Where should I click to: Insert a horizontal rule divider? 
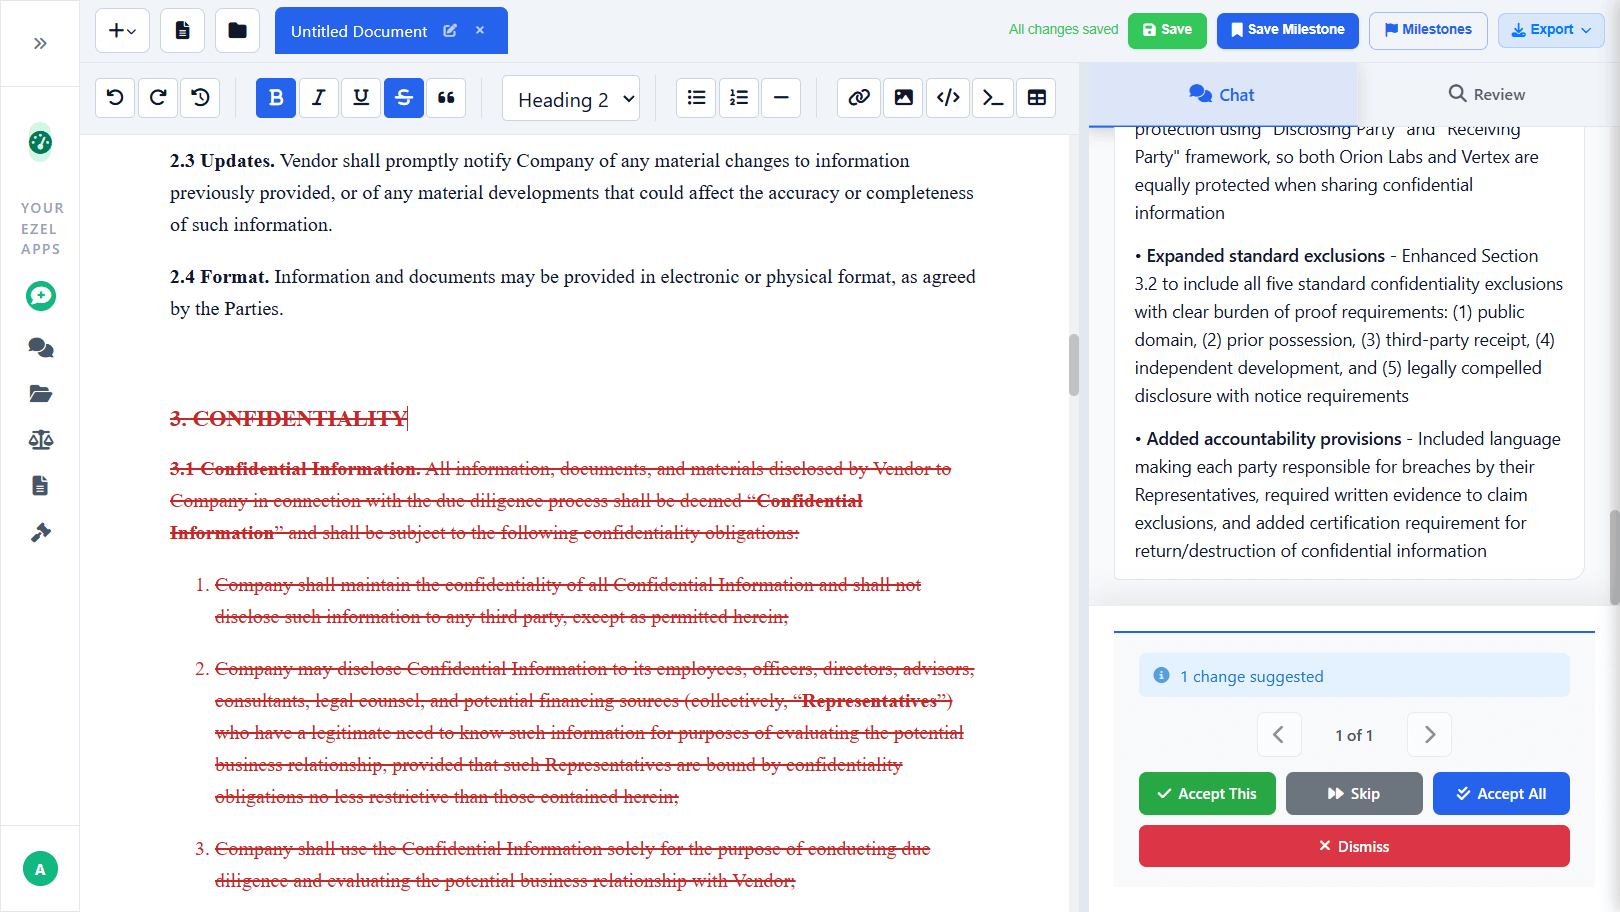point(781,98)
